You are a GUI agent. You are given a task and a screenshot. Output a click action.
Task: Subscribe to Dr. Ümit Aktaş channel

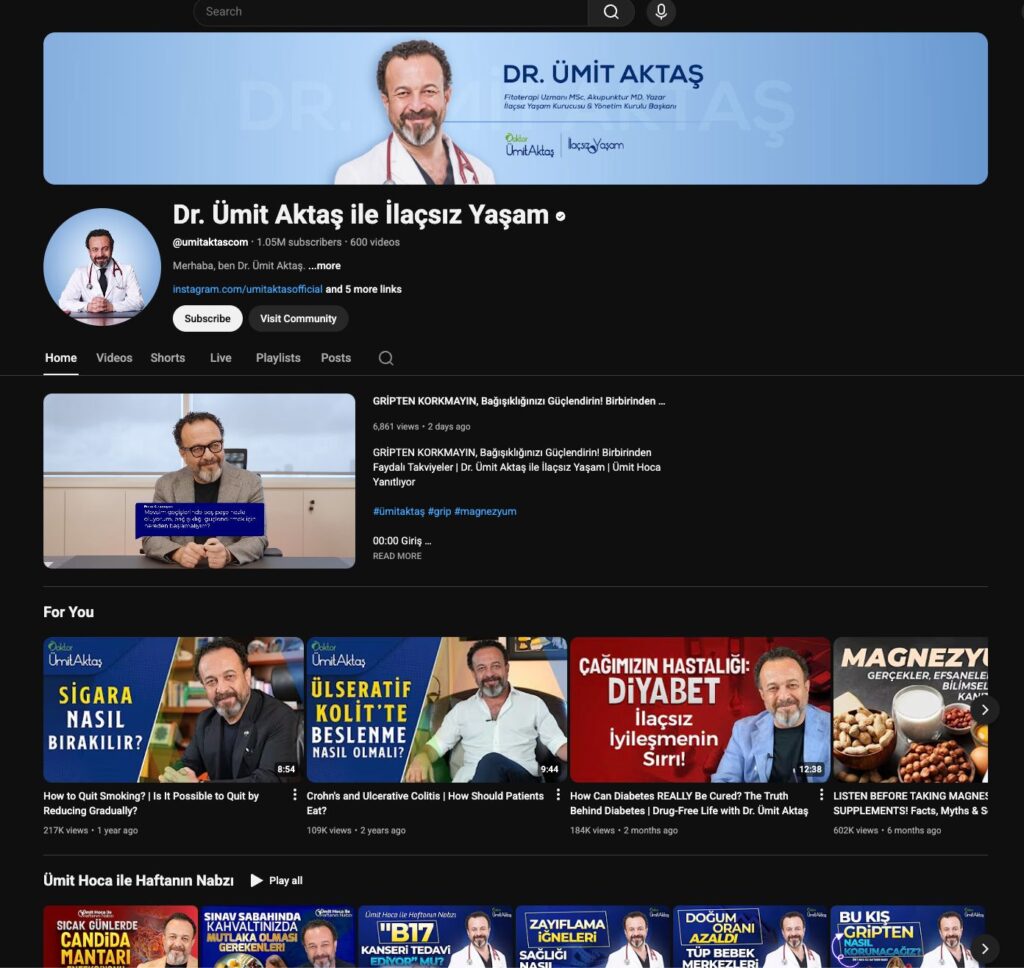point(207,318)
